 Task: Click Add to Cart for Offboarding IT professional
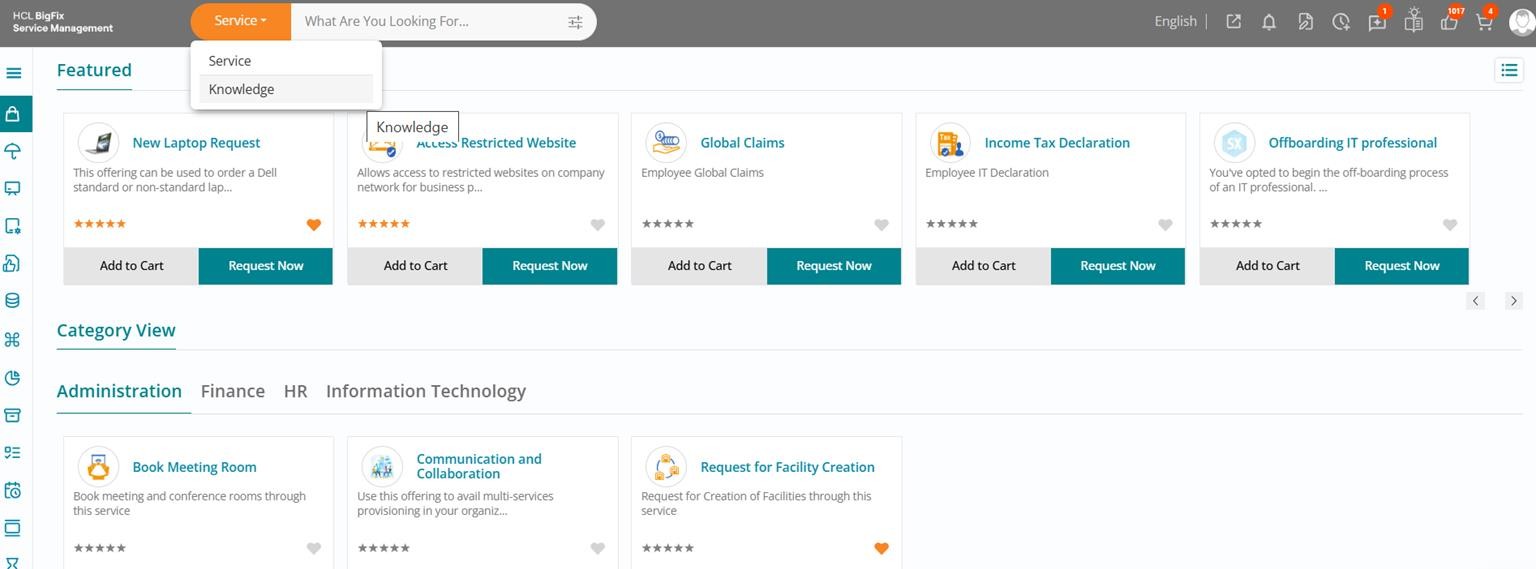point(1267,266)
